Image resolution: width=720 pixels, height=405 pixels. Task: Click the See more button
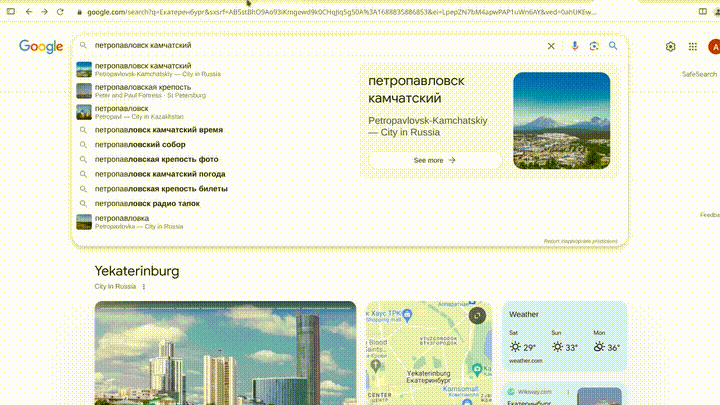tap(435, 160)
